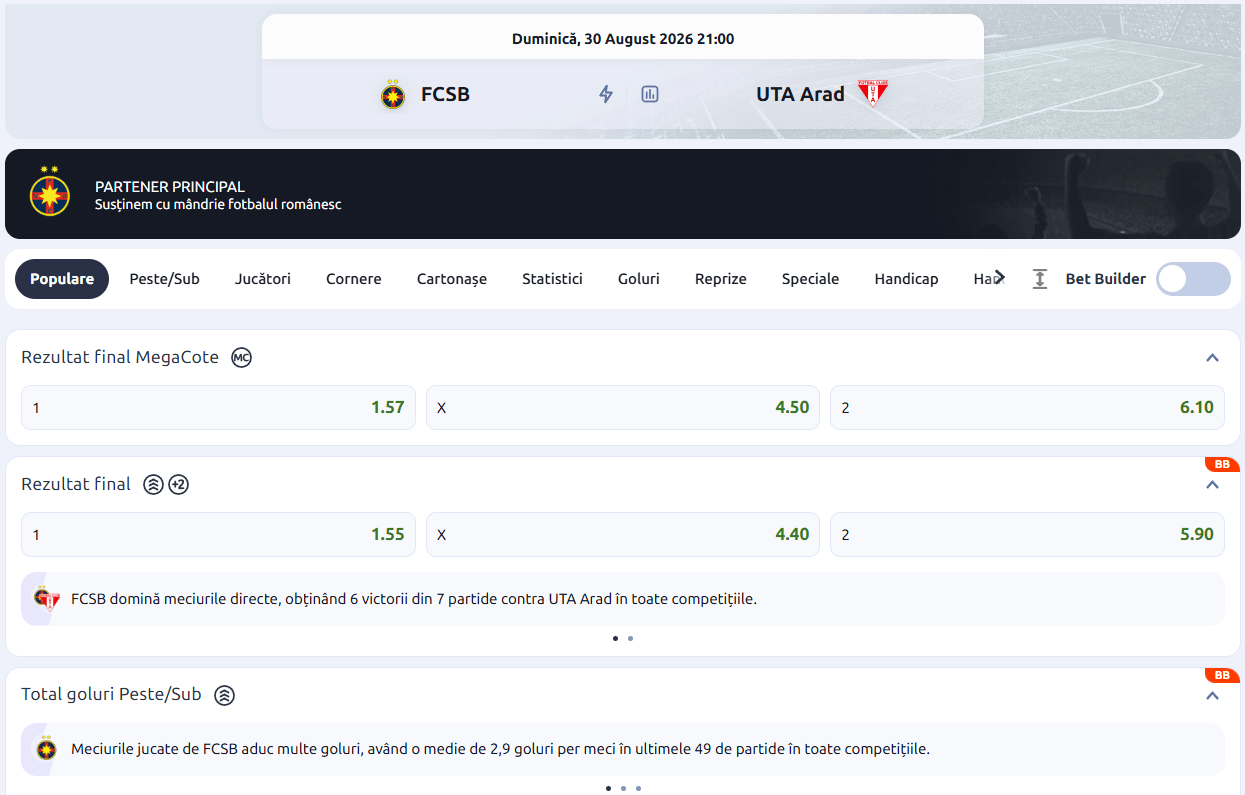This screenshot has width=1245, height=795.
Task: Click FCSB crest in goals average insight
Action: point(46,749)
